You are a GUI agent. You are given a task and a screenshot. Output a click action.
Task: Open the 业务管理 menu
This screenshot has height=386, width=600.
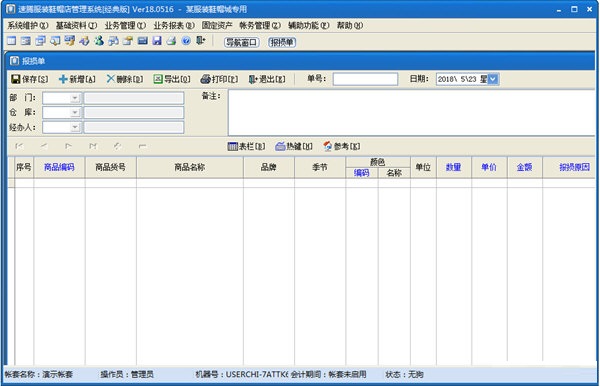point(125,26)
